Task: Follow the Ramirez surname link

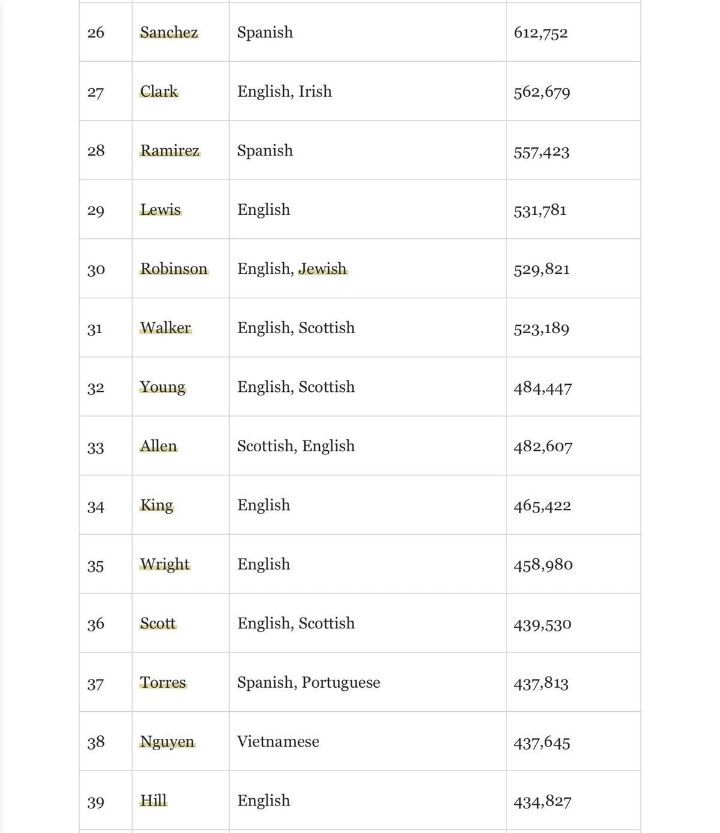Action: click(170, 151)
